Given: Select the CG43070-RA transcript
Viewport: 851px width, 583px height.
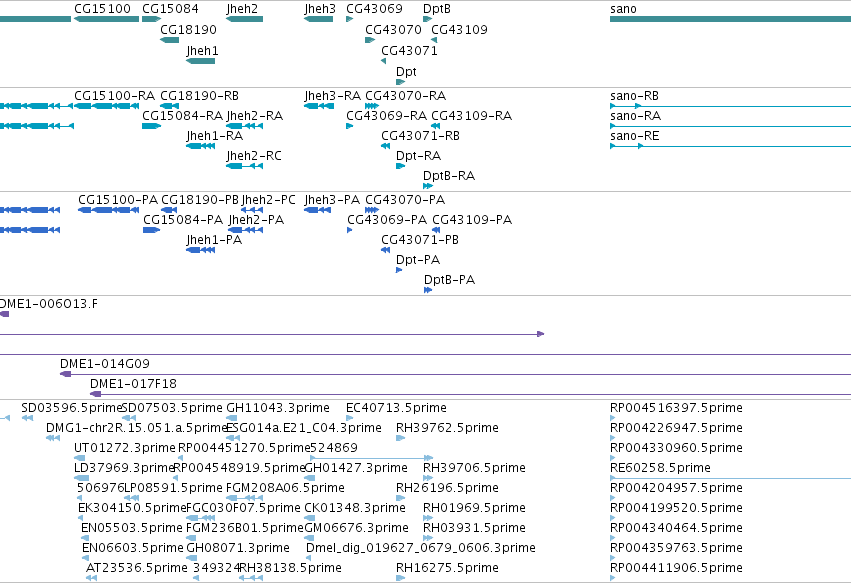Looking at the screenshot, I should tap(372, 106).
